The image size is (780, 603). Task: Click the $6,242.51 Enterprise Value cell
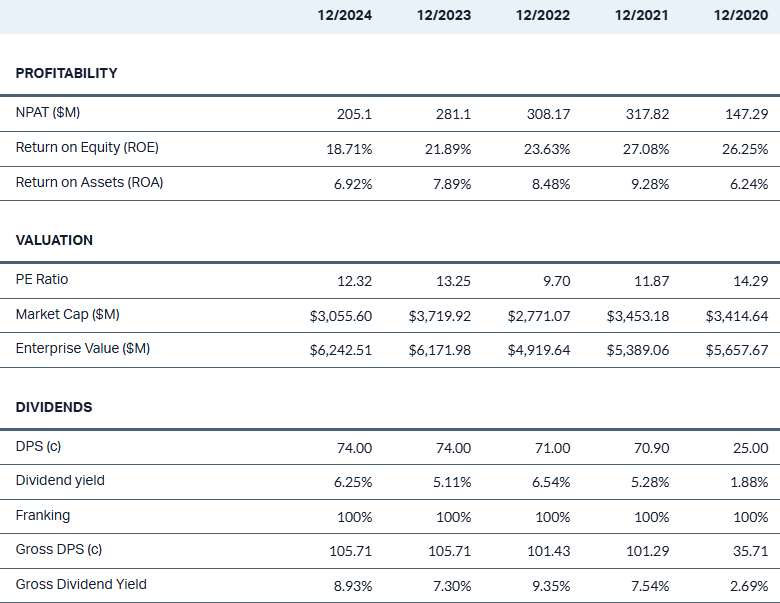pos(341,350)
